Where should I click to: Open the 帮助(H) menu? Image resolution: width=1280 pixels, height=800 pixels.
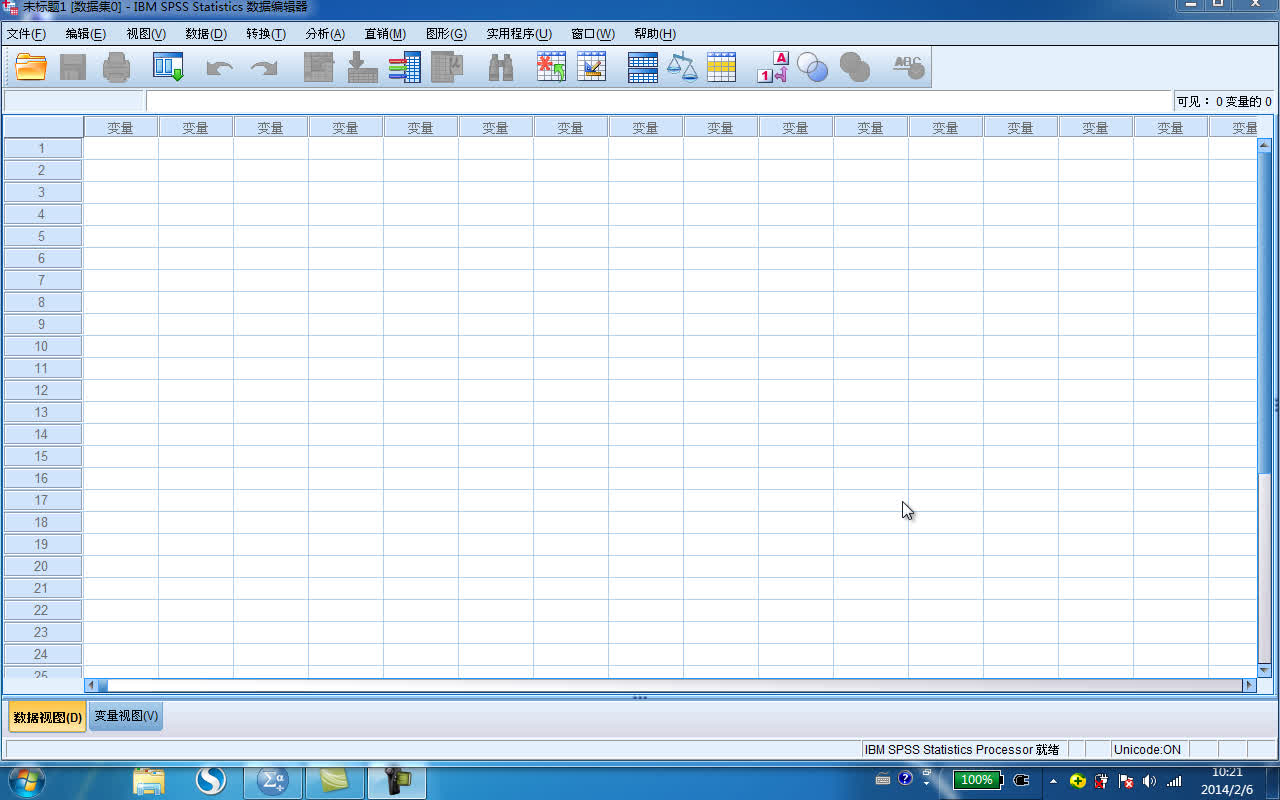point(655,34)
